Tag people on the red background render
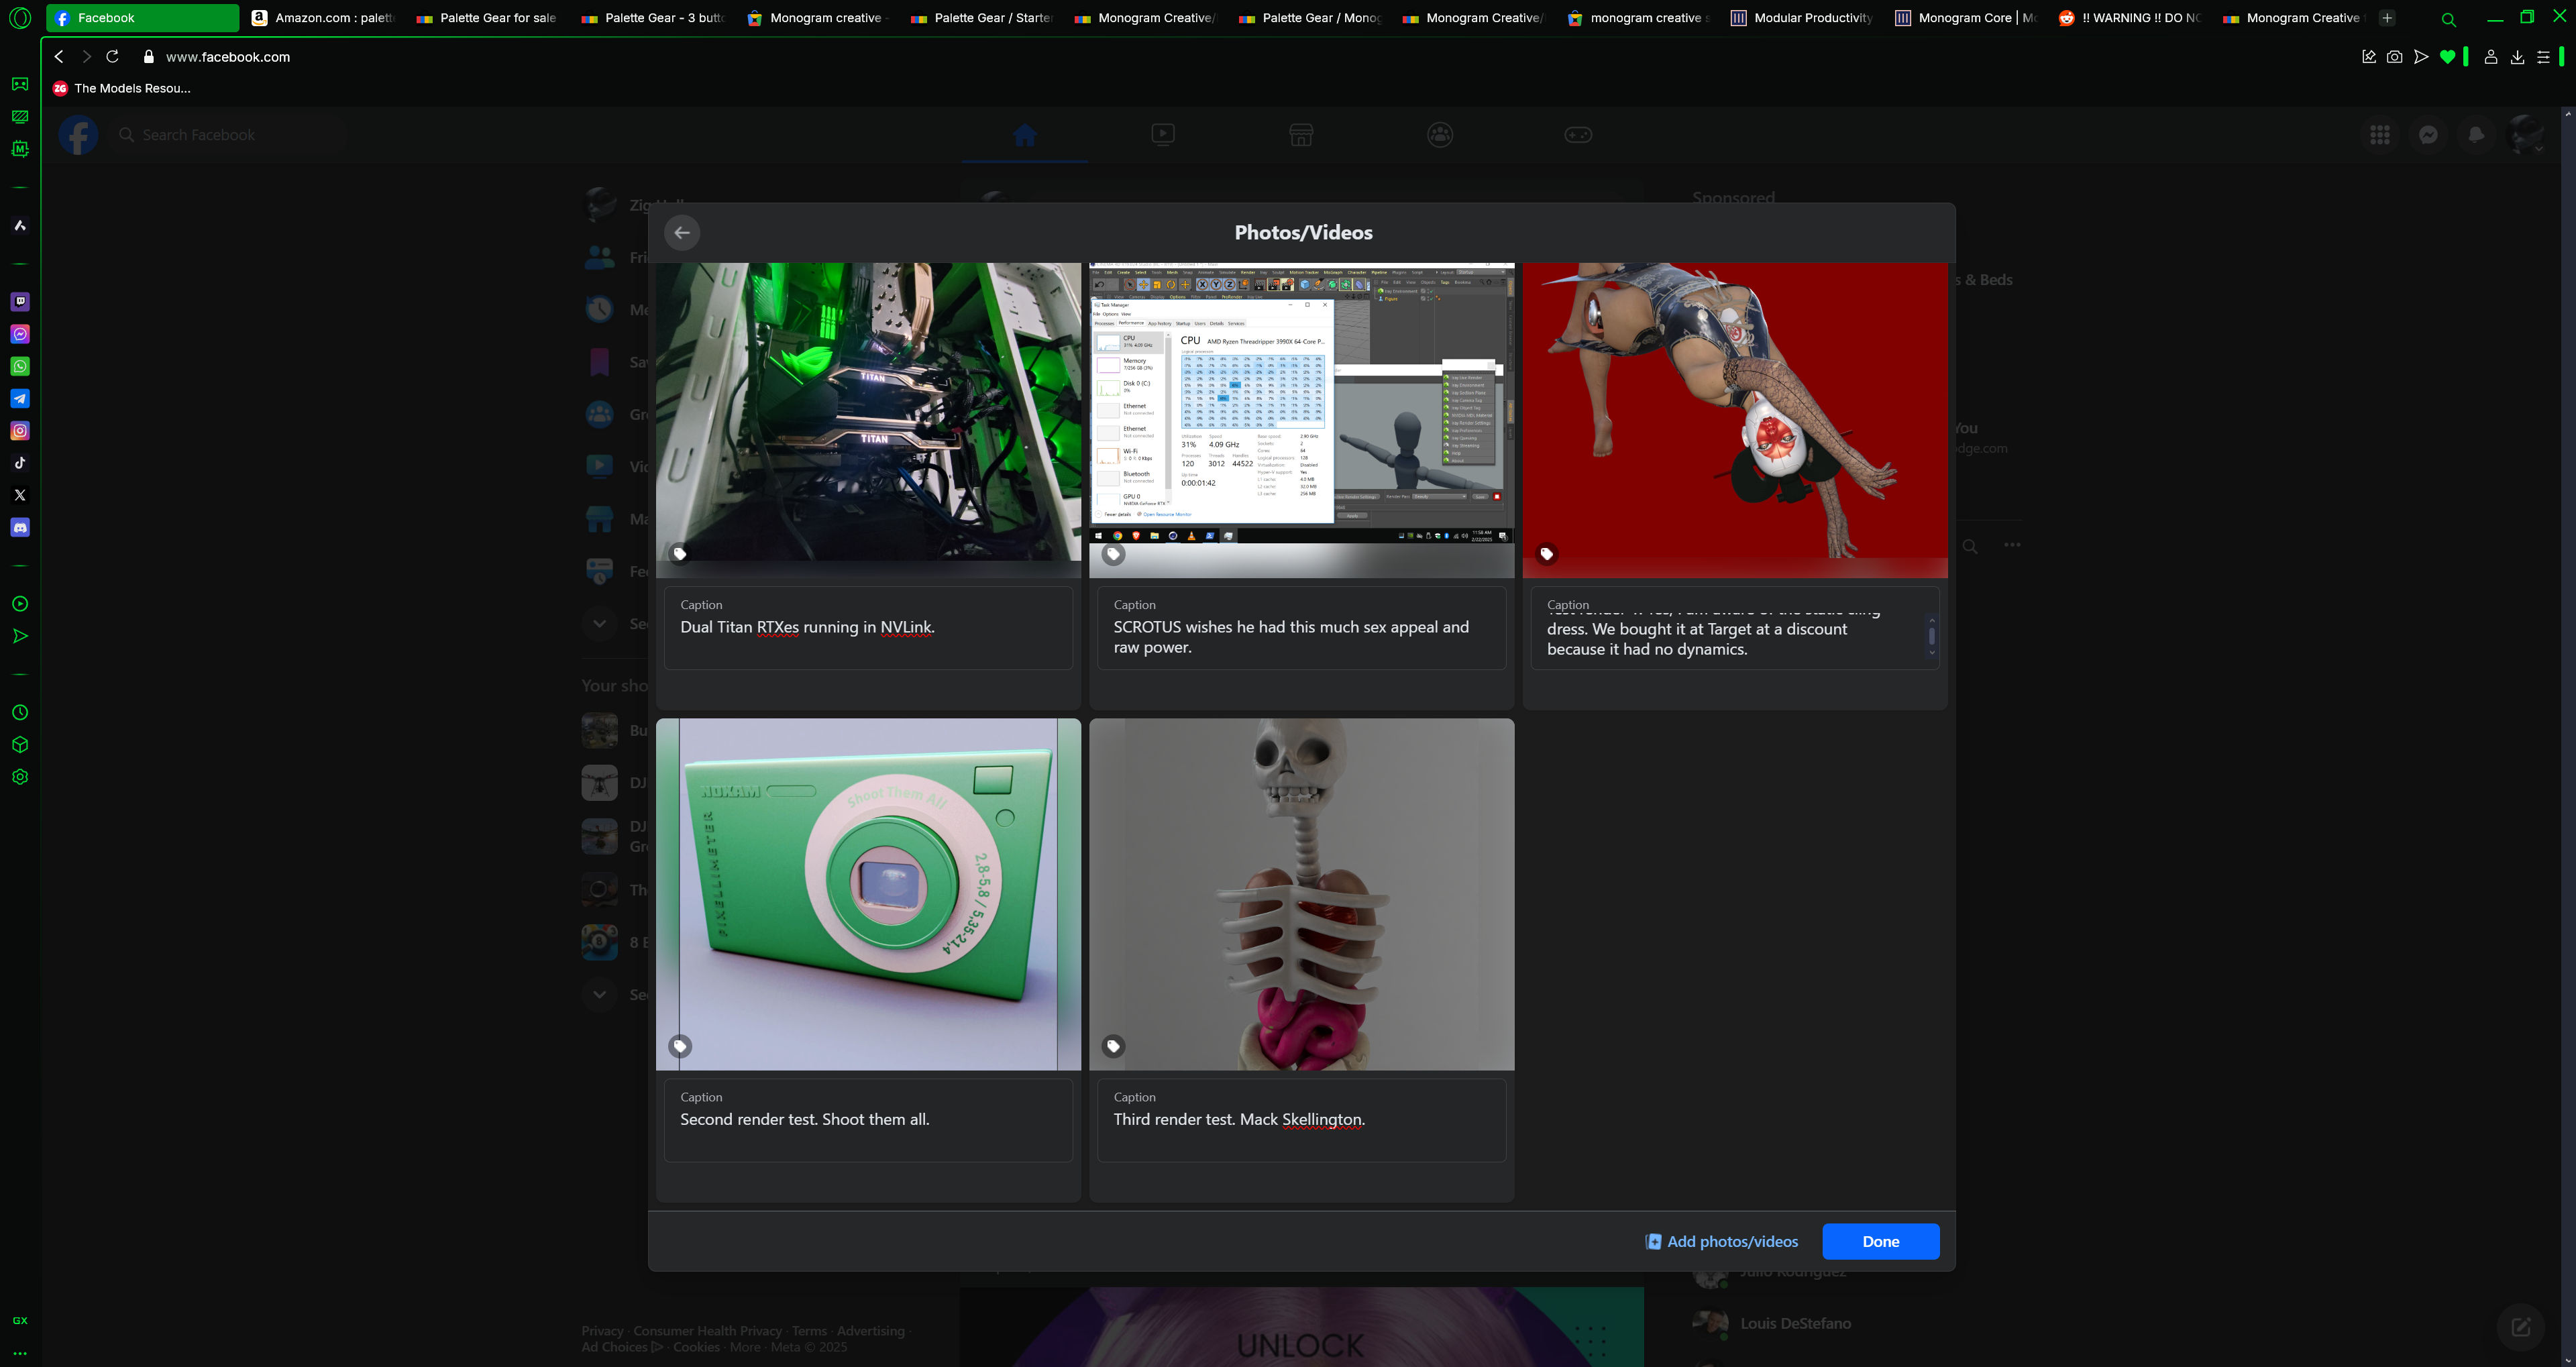 point(1546,554)
